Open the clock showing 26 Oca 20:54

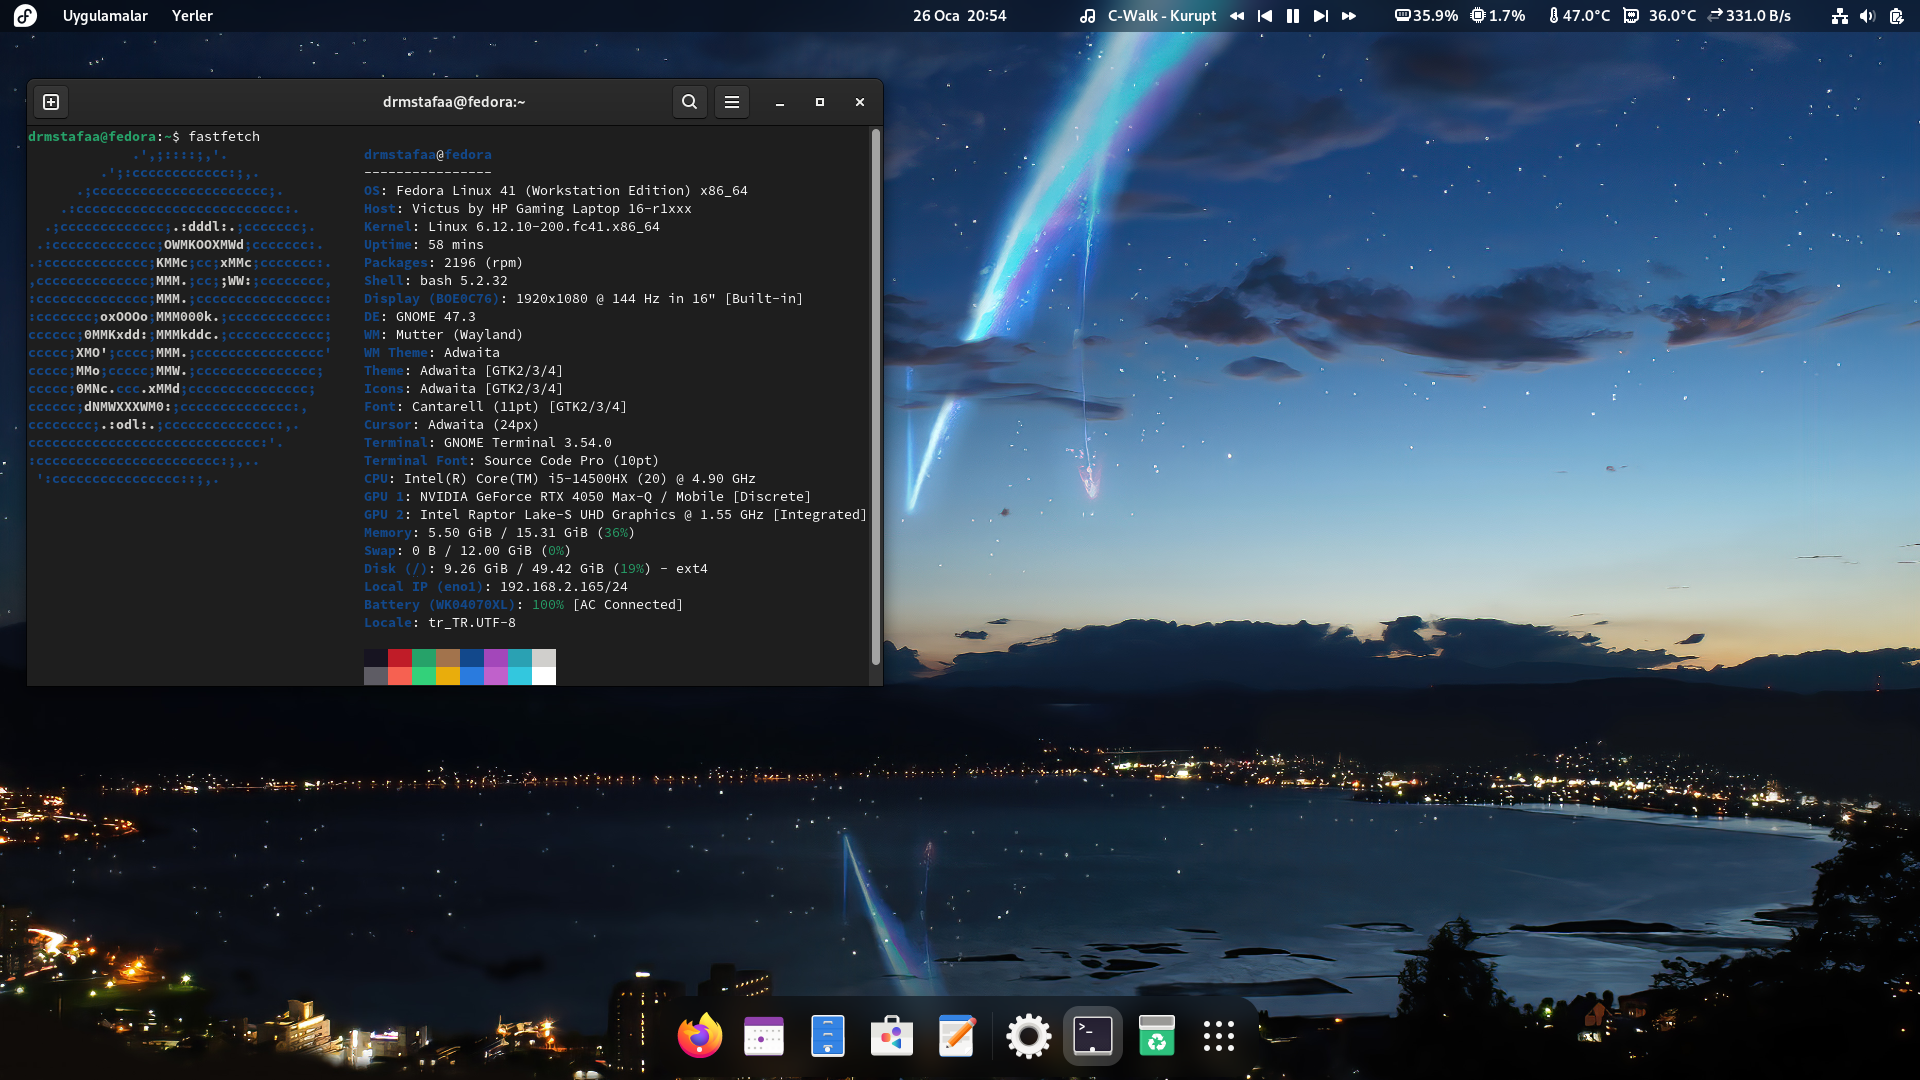(x=959, y=16)
